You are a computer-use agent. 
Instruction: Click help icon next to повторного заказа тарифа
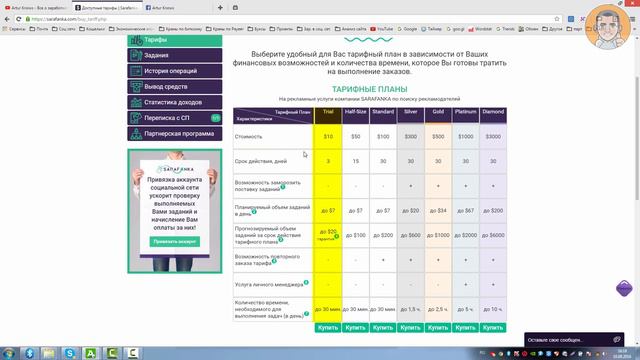[x=274, y=261]
